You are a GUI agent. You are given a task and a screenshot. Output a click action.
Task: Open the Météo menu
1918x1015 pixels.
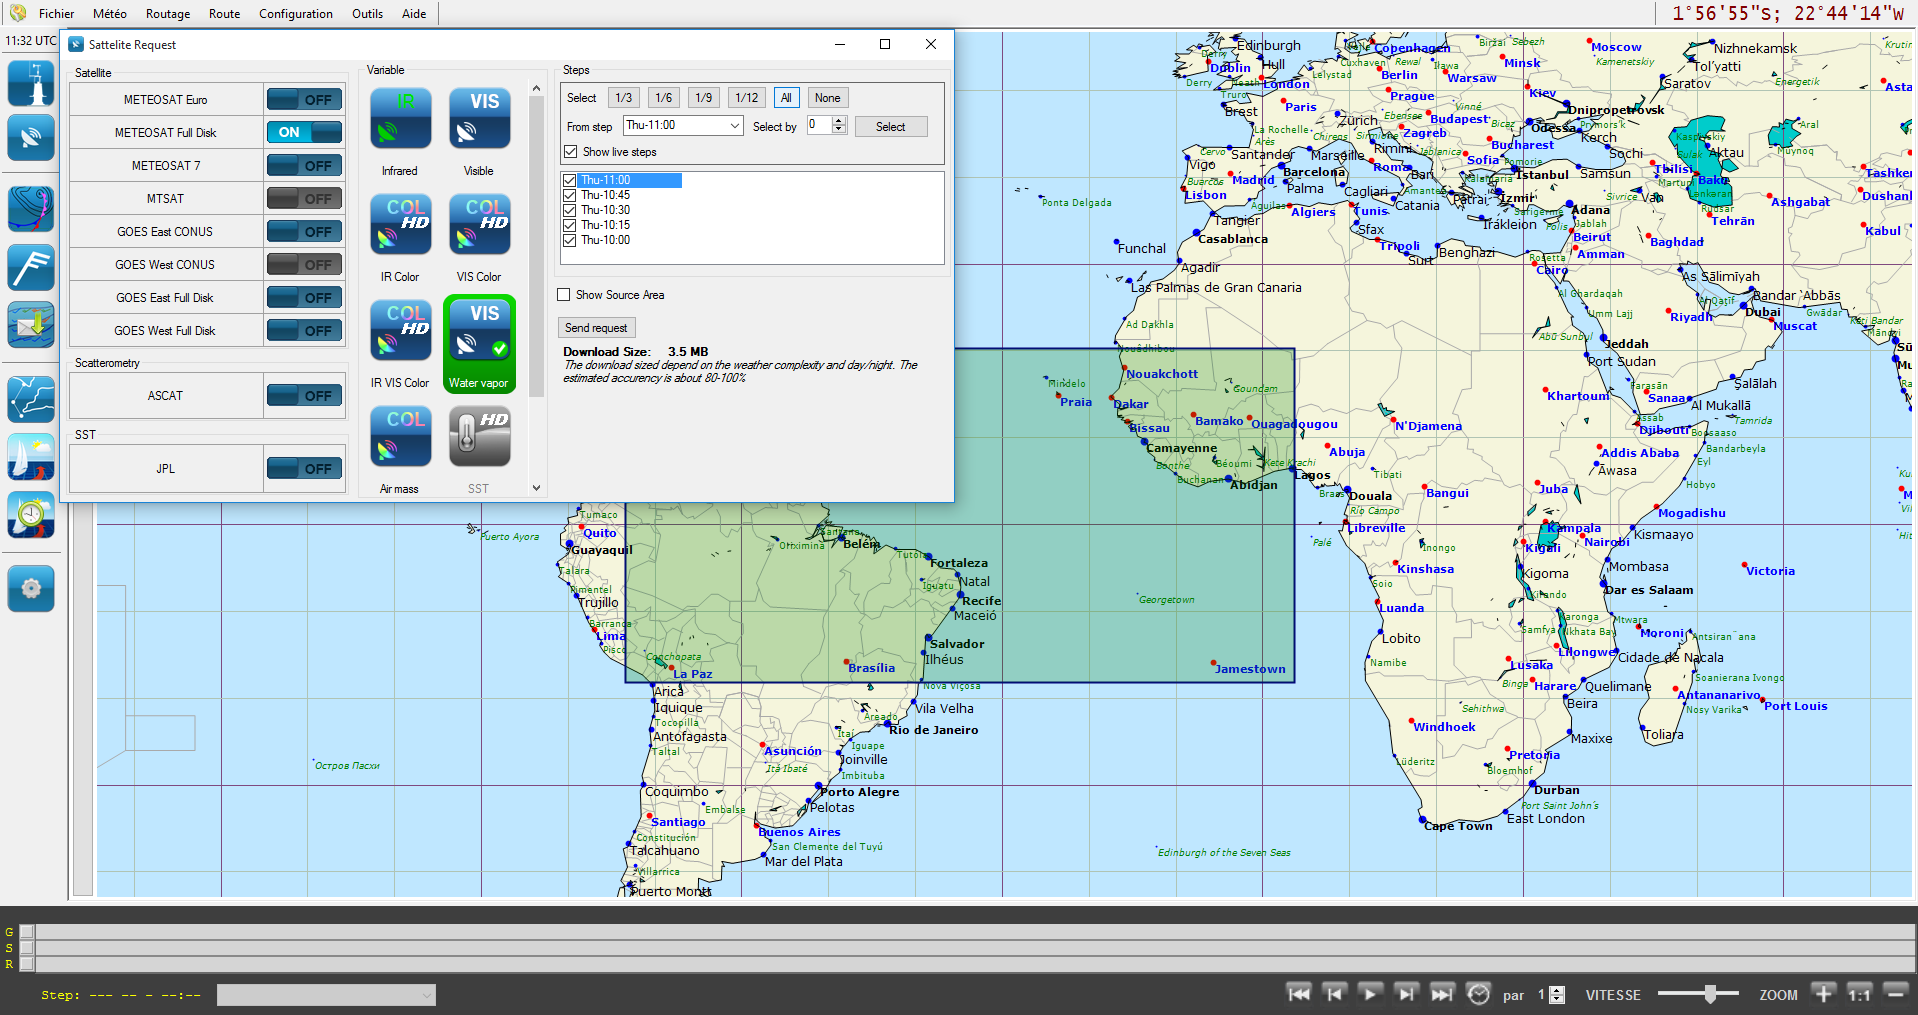tap(109, 14)
